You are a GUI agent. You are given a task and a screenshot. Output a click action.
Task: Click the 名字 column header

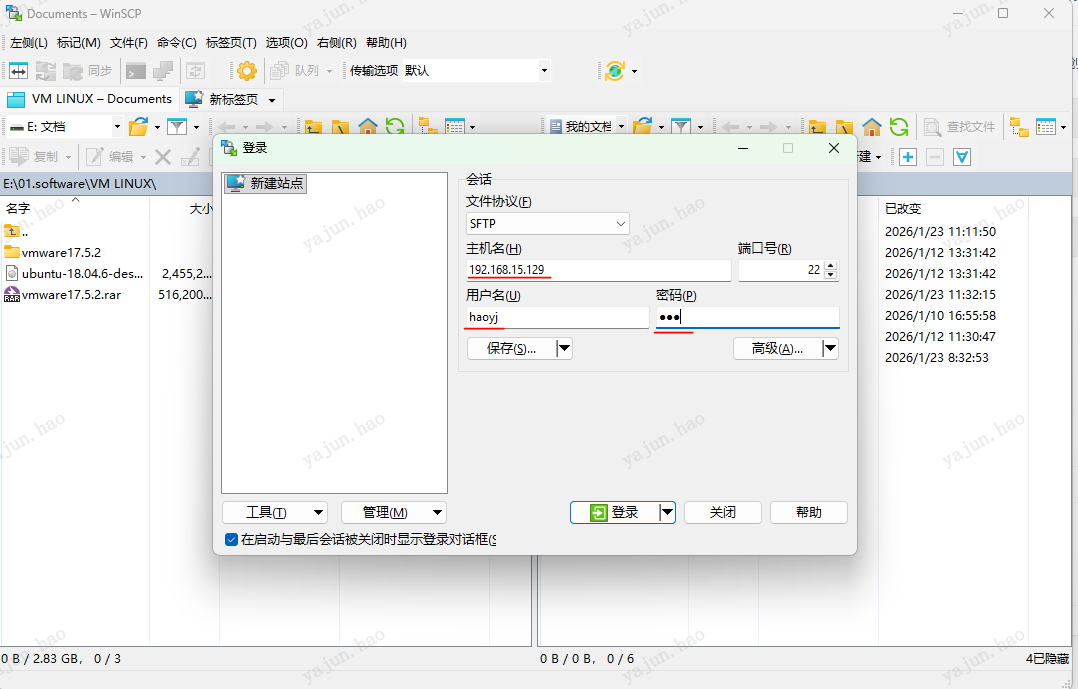pyautogui.click(x=74, y=208)
